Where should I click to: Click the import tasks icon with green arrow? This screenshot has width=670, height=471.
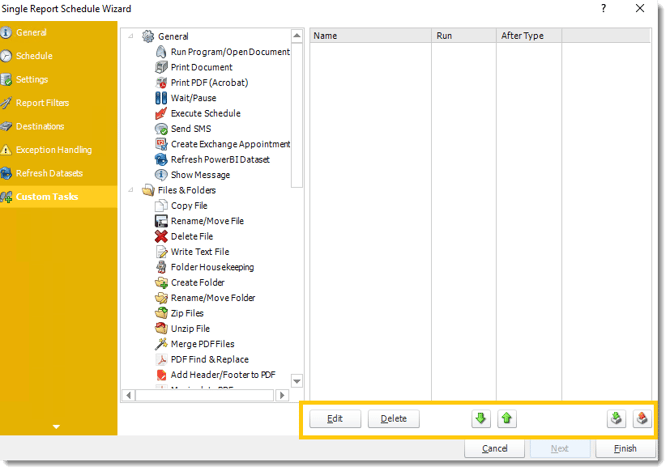coord(616,419)
